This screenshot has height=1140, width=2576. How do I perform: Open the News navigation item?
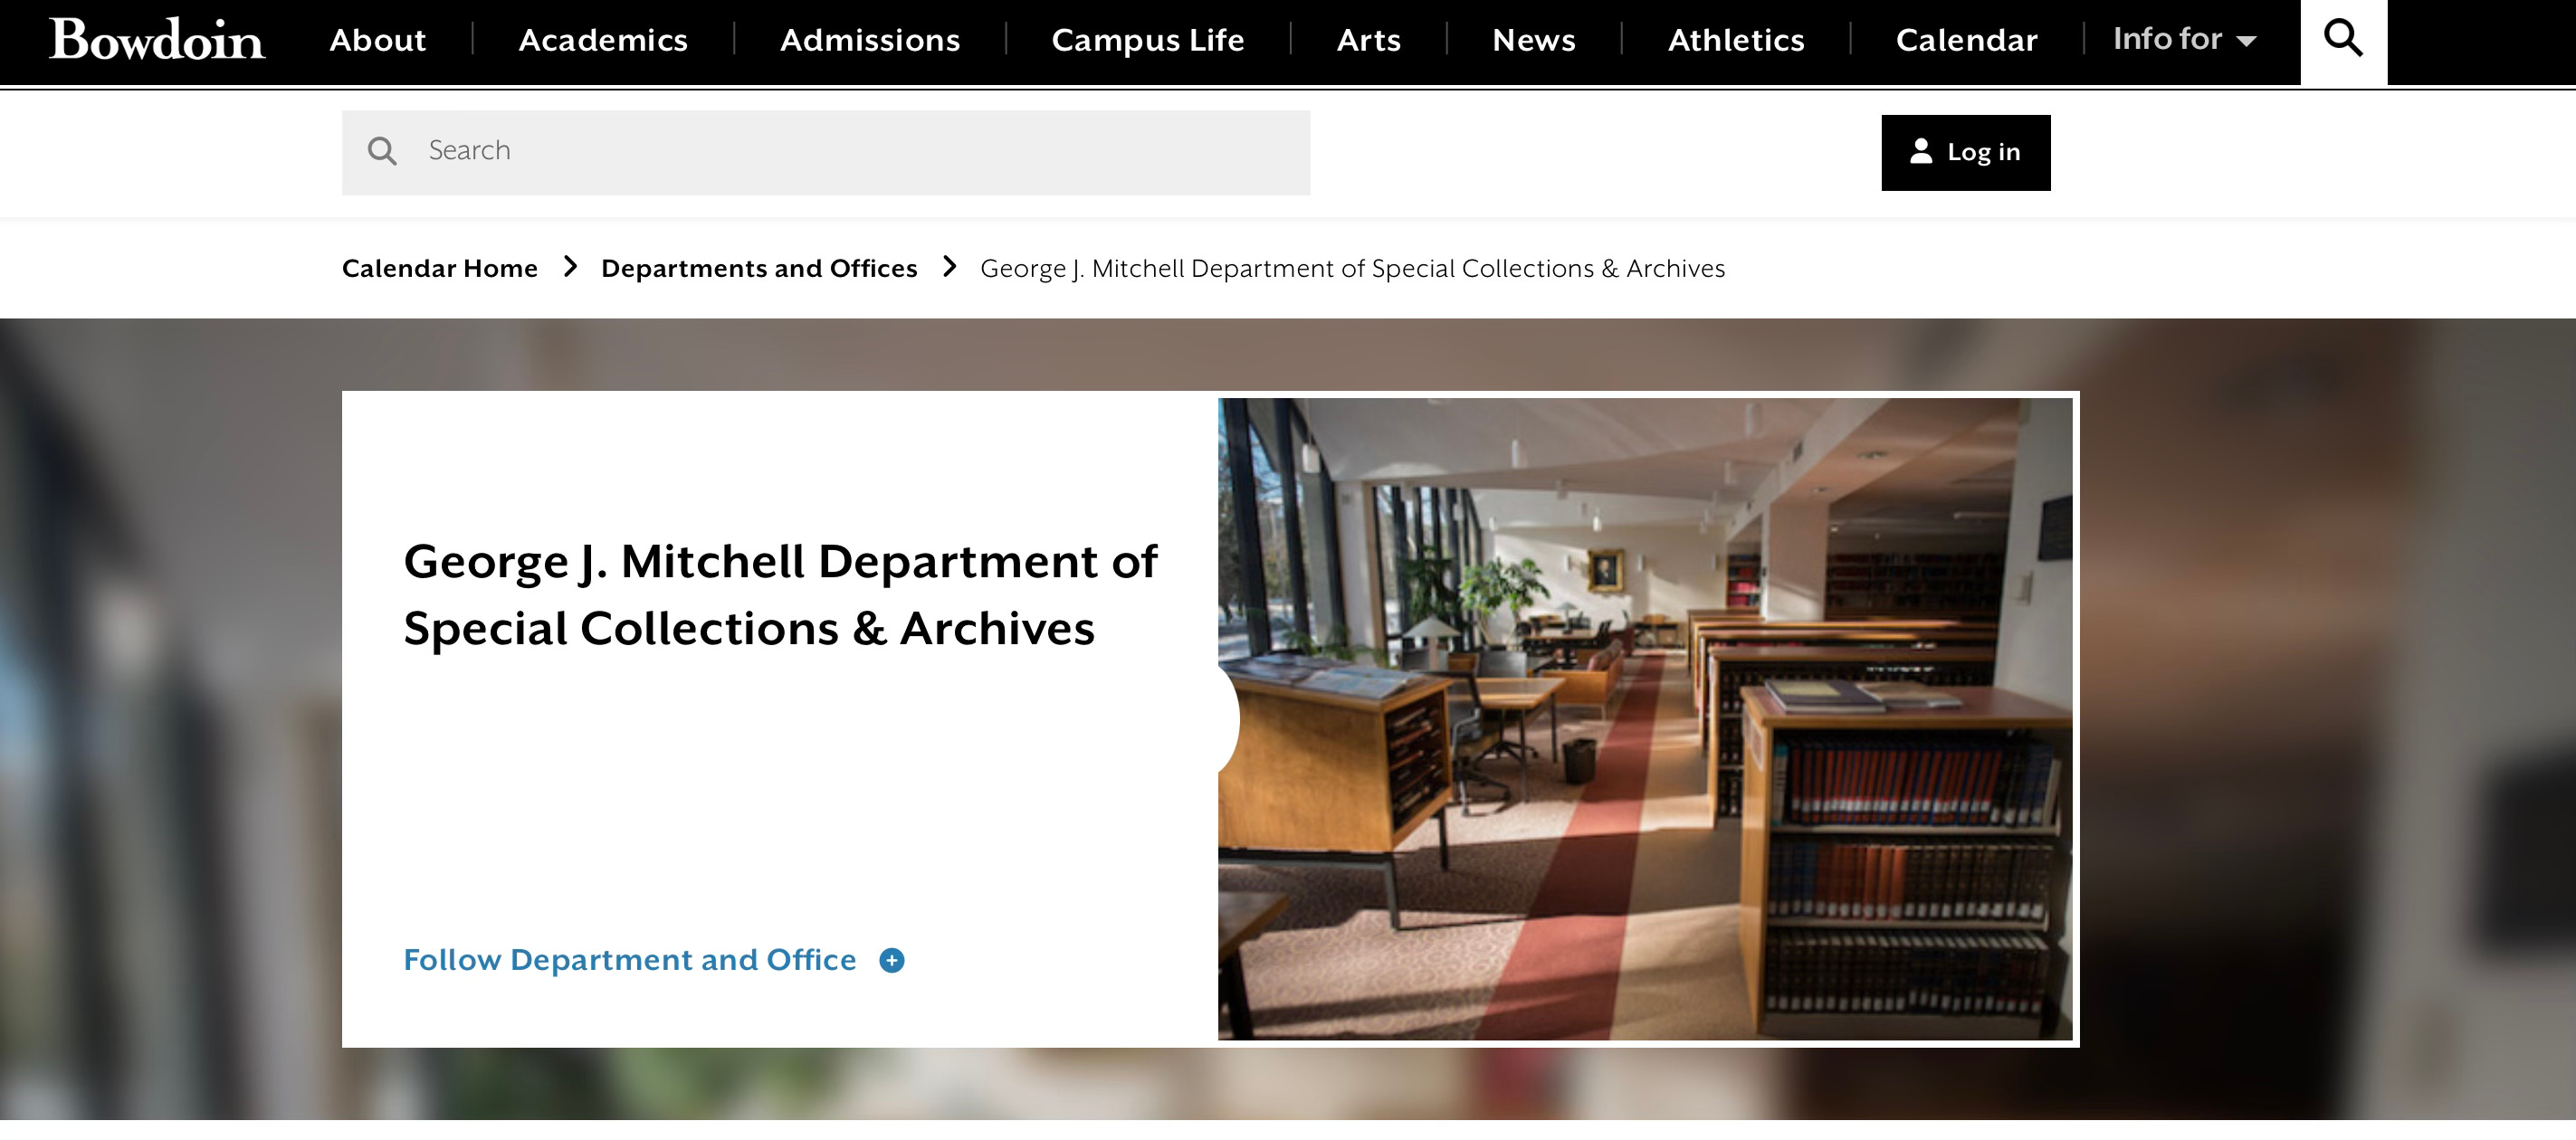(x=1533, y=40)
